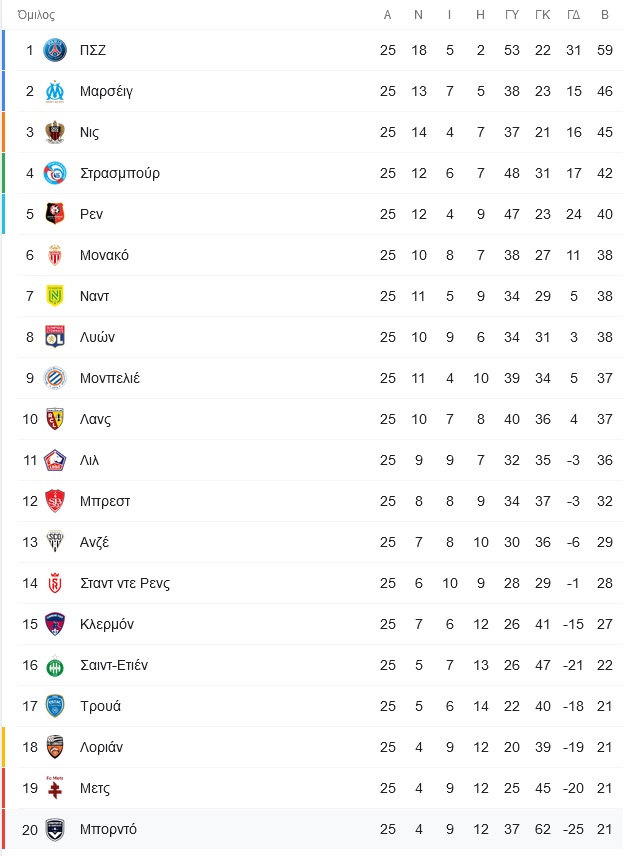The width and height of the screenshot is (625, 856).
Task: Open the Μονπελιέ team crest
Action: 55,378
